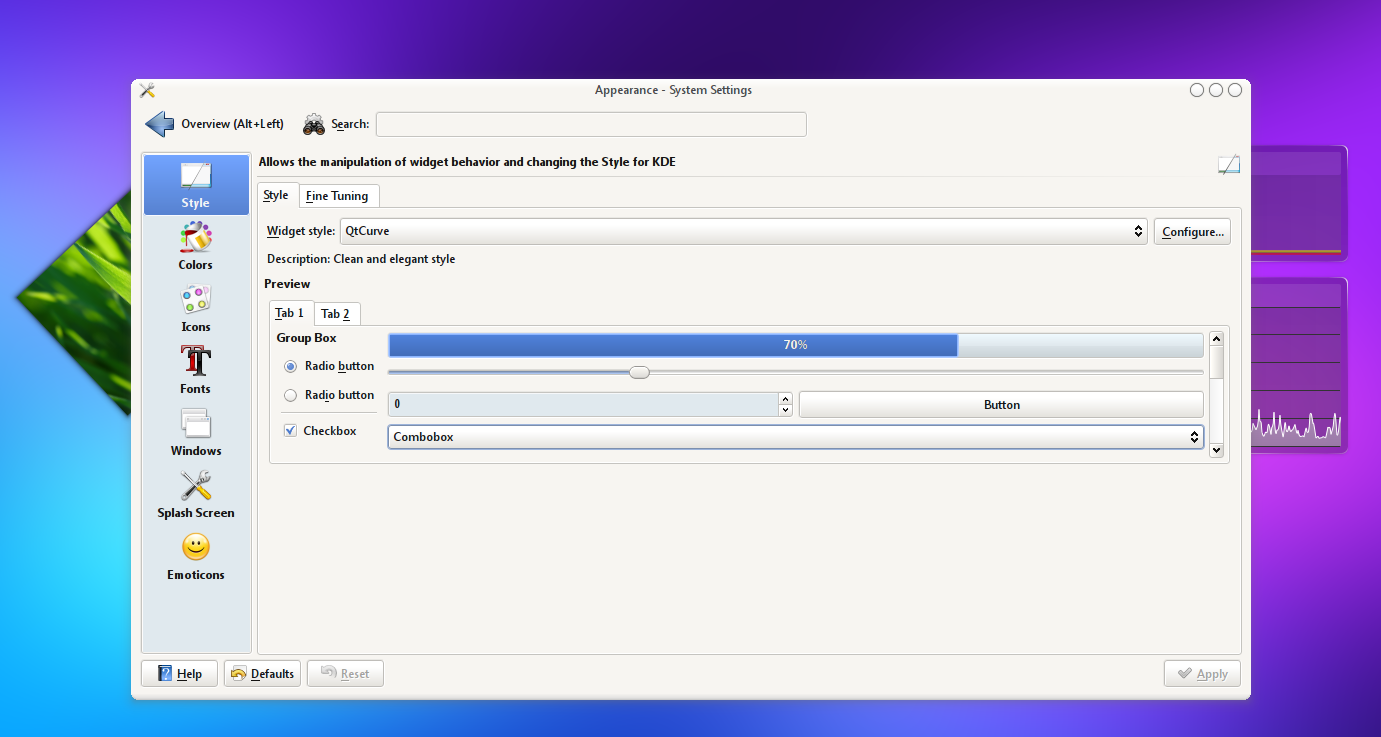Click the binoculars search icon
The image size is (1381, 737).
pos(314,124)
